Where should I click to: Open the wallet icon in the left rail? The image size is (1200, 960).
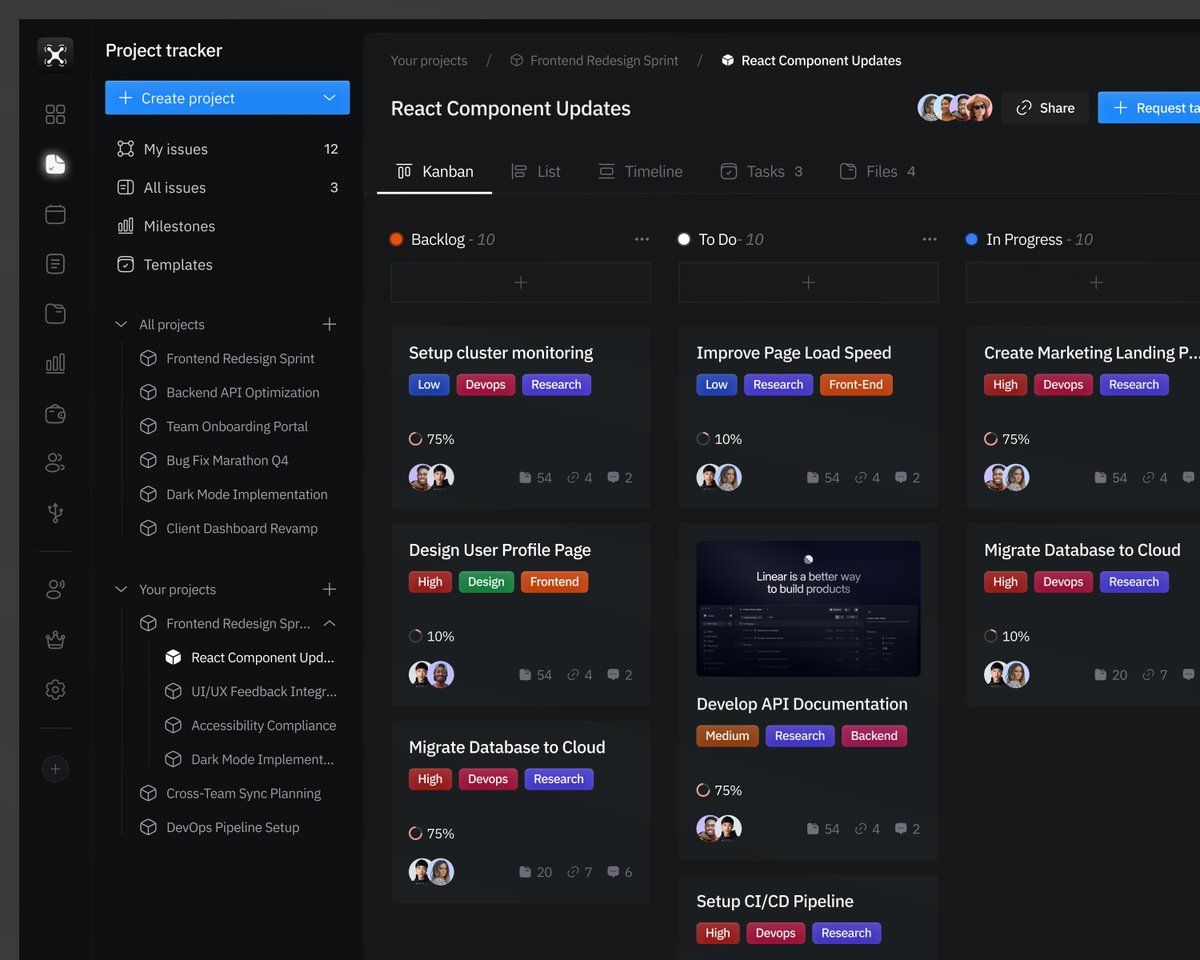[55, 413]
